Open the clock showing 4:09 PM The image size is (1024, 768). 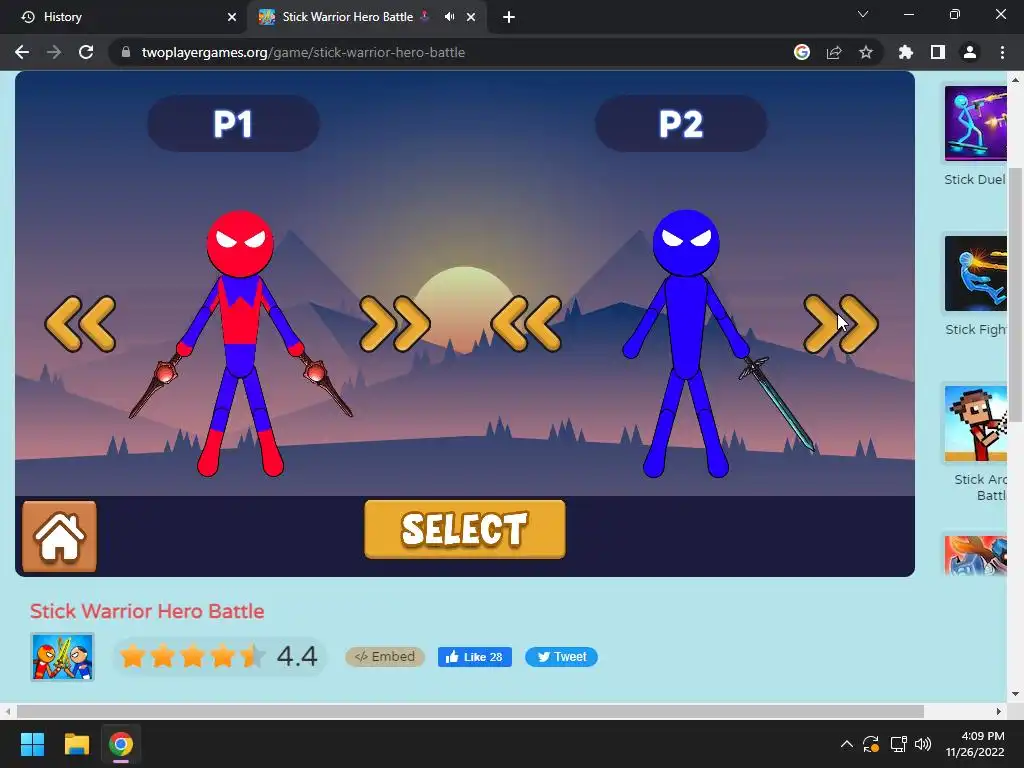tap(974, 744)
